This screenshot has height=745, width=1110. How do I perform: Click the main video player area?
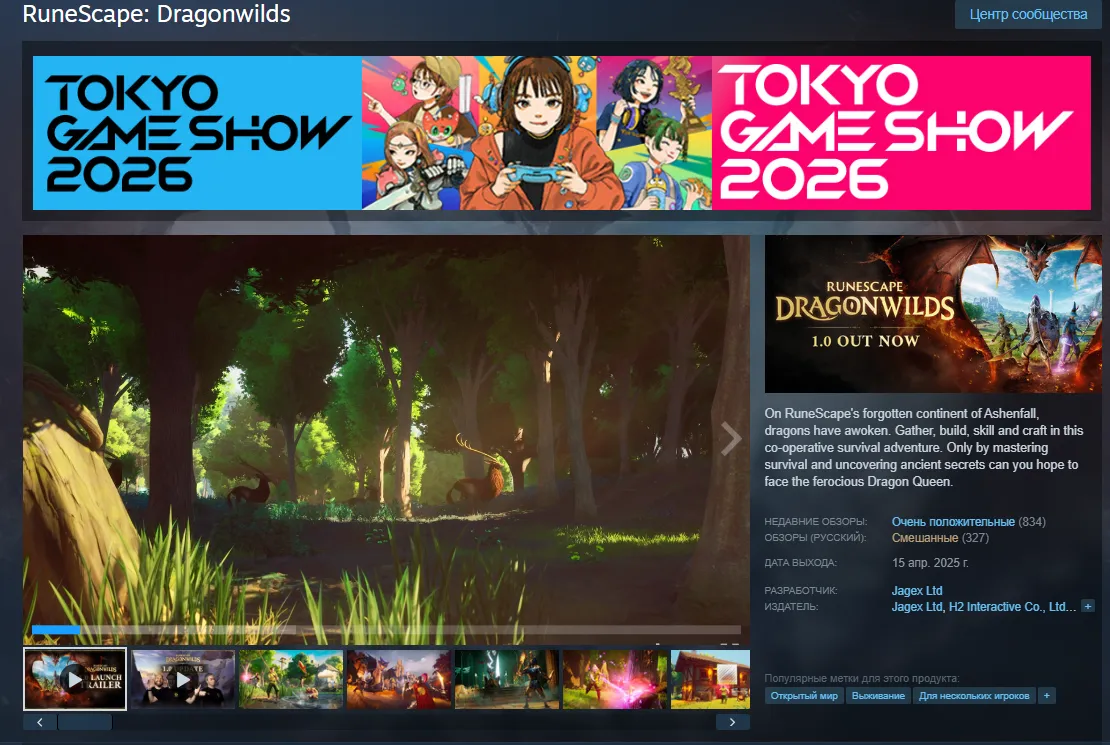387,439
